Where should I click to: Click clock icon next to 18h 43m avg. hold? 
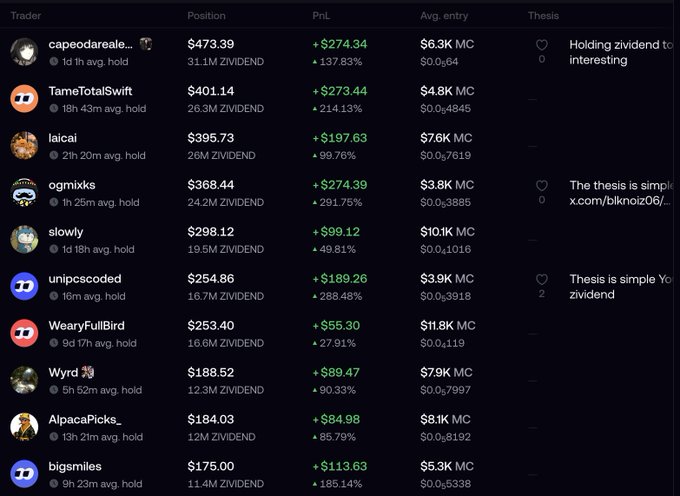click(x=53, y=108)
